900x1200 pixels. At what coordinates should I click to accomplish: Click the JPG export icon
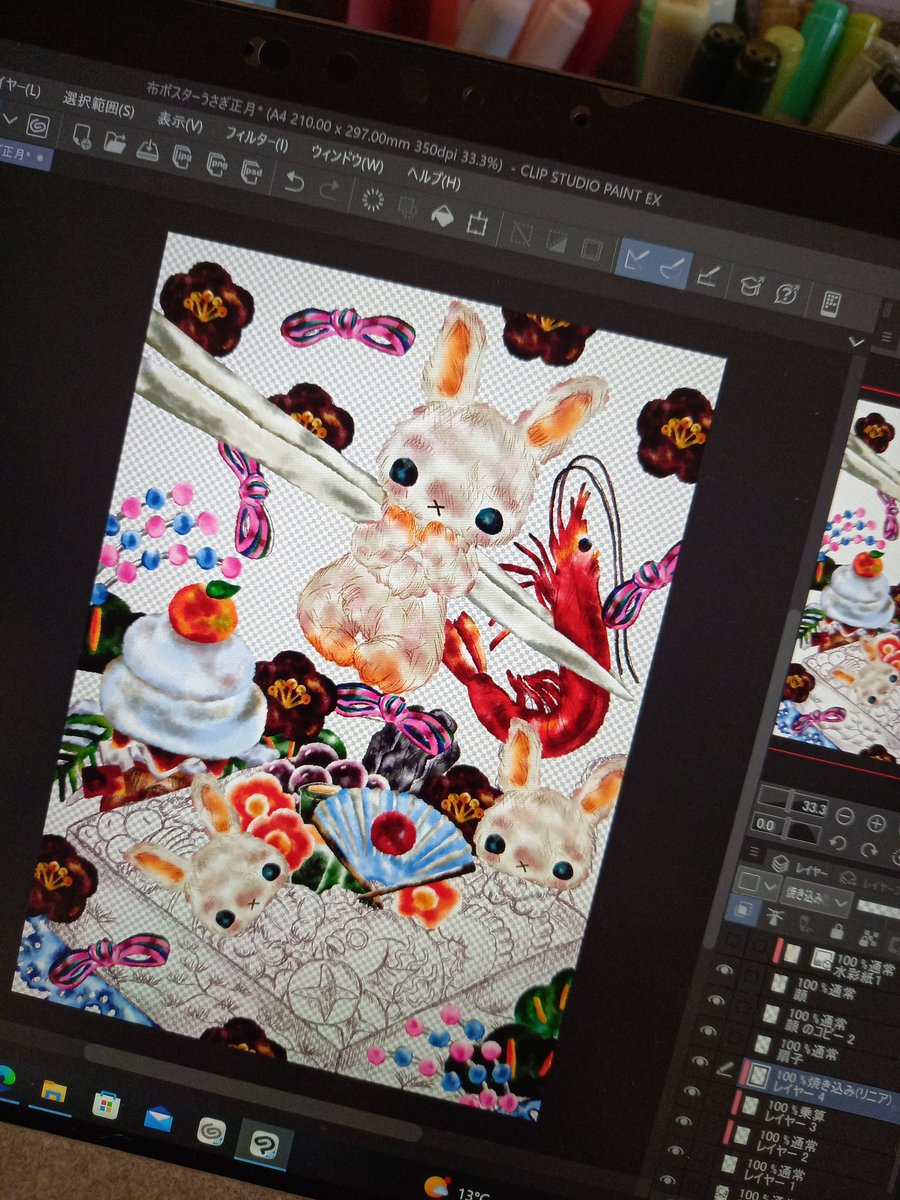183,157
